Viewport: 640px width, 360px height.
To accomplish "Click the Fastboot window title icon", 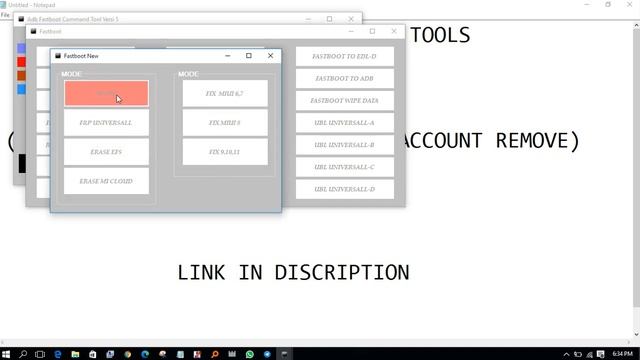I will click(x=33, y=31).
